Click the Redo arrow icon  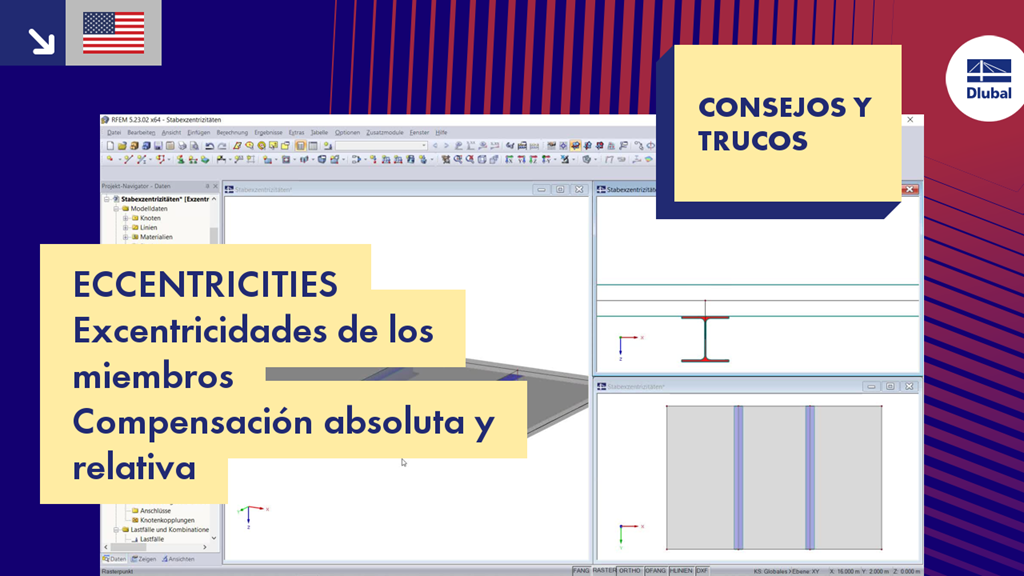pos(222,146)
